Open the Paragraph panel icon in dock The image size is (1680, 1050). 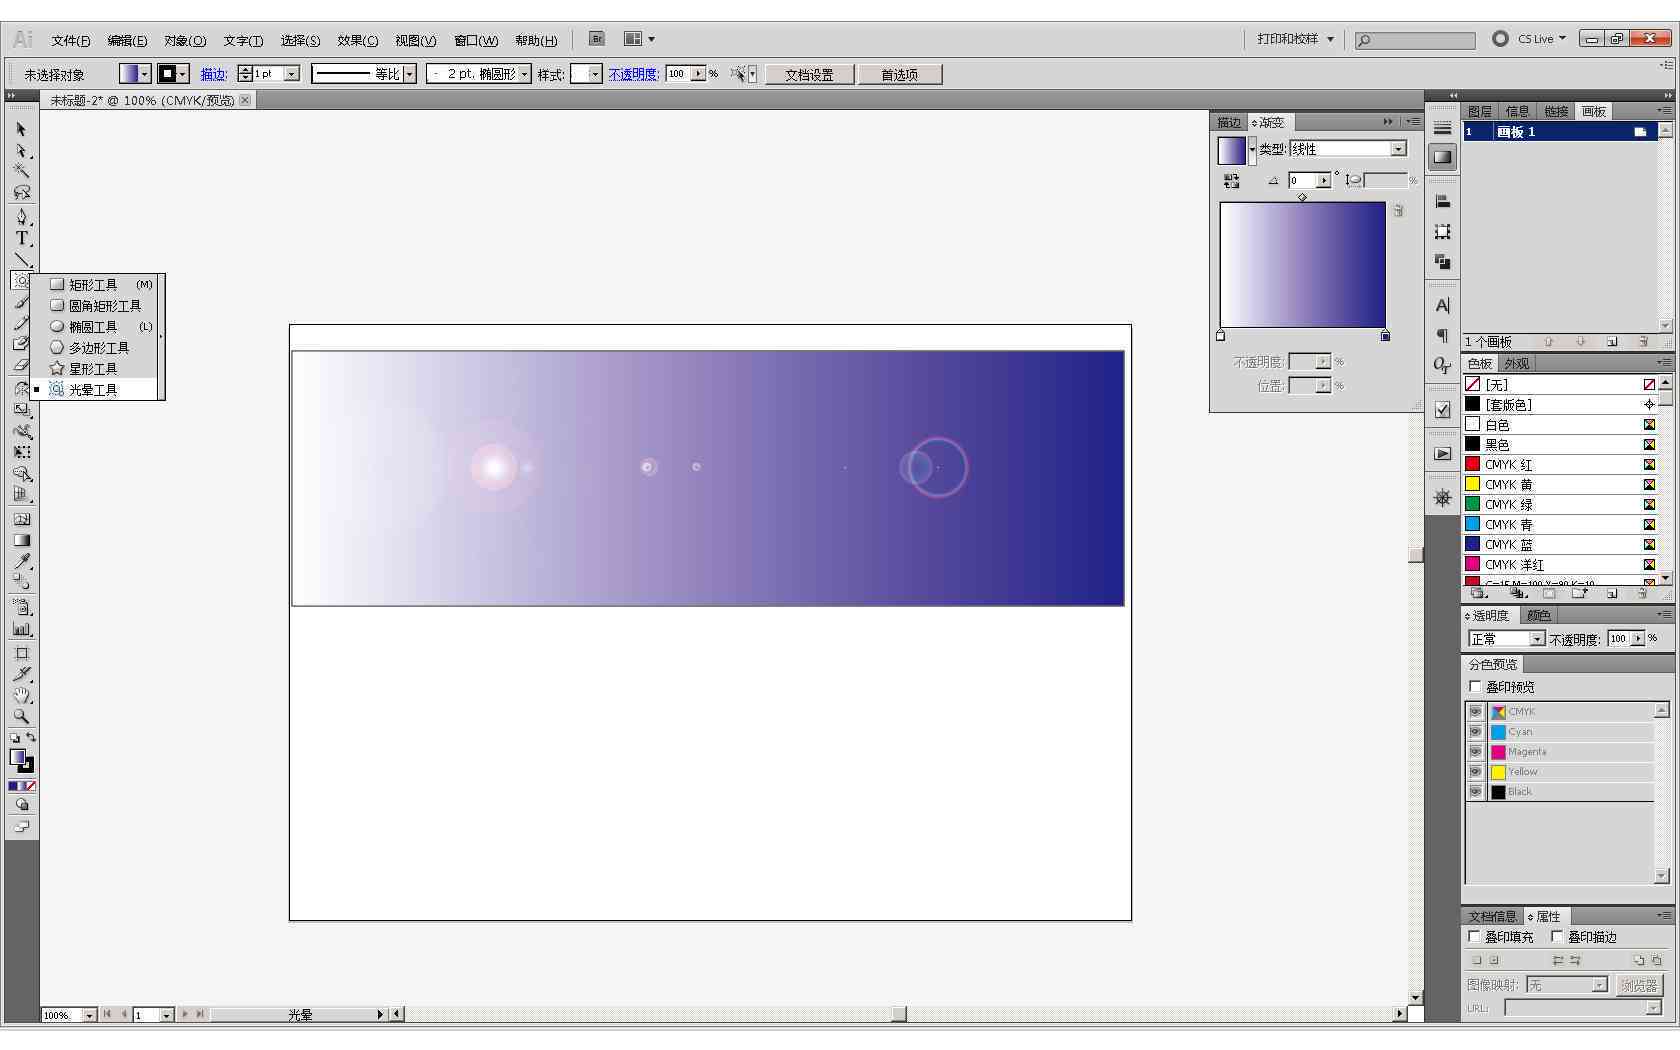[x=1442, y=336]
